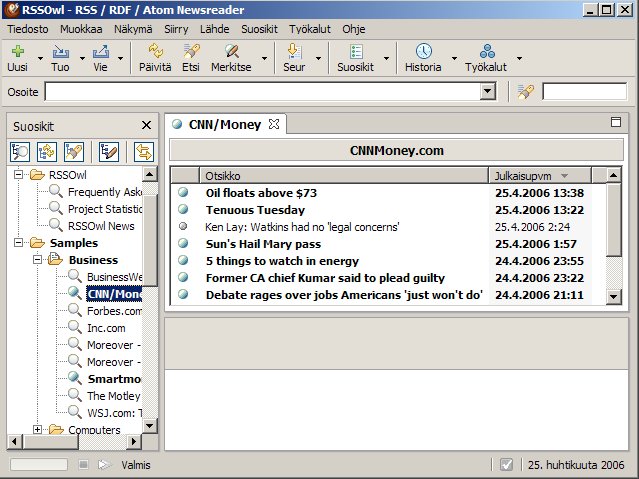Viewport: 639px width, 479px height.
Task: Sort by the Otsikko column header
Action: 344,175
